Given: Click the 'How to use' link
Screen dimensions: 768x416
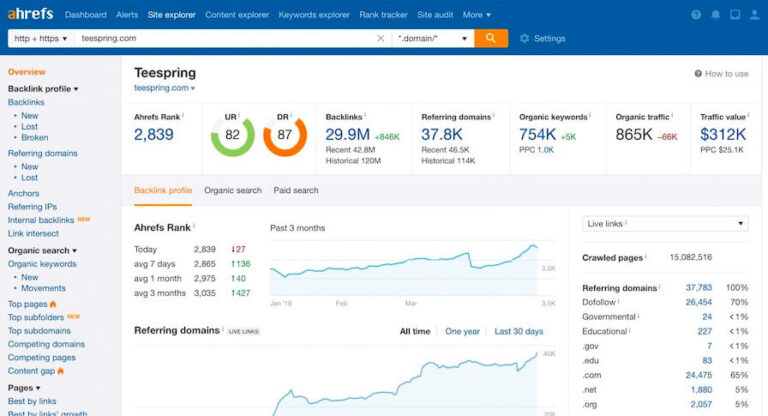Looking at the screenshot, I should (721, 74).
